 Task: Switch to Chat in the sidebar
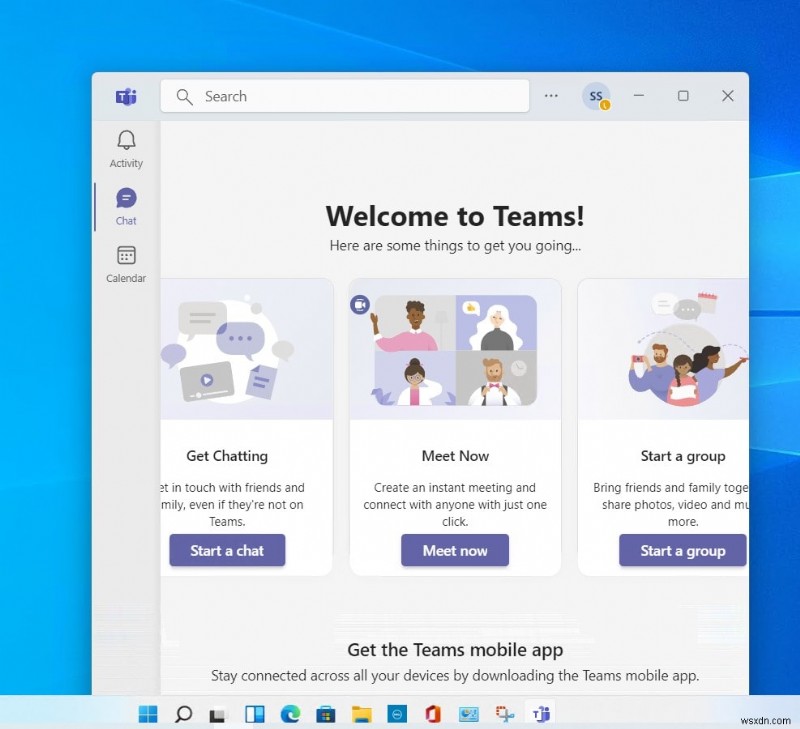[x=125, y=205]
